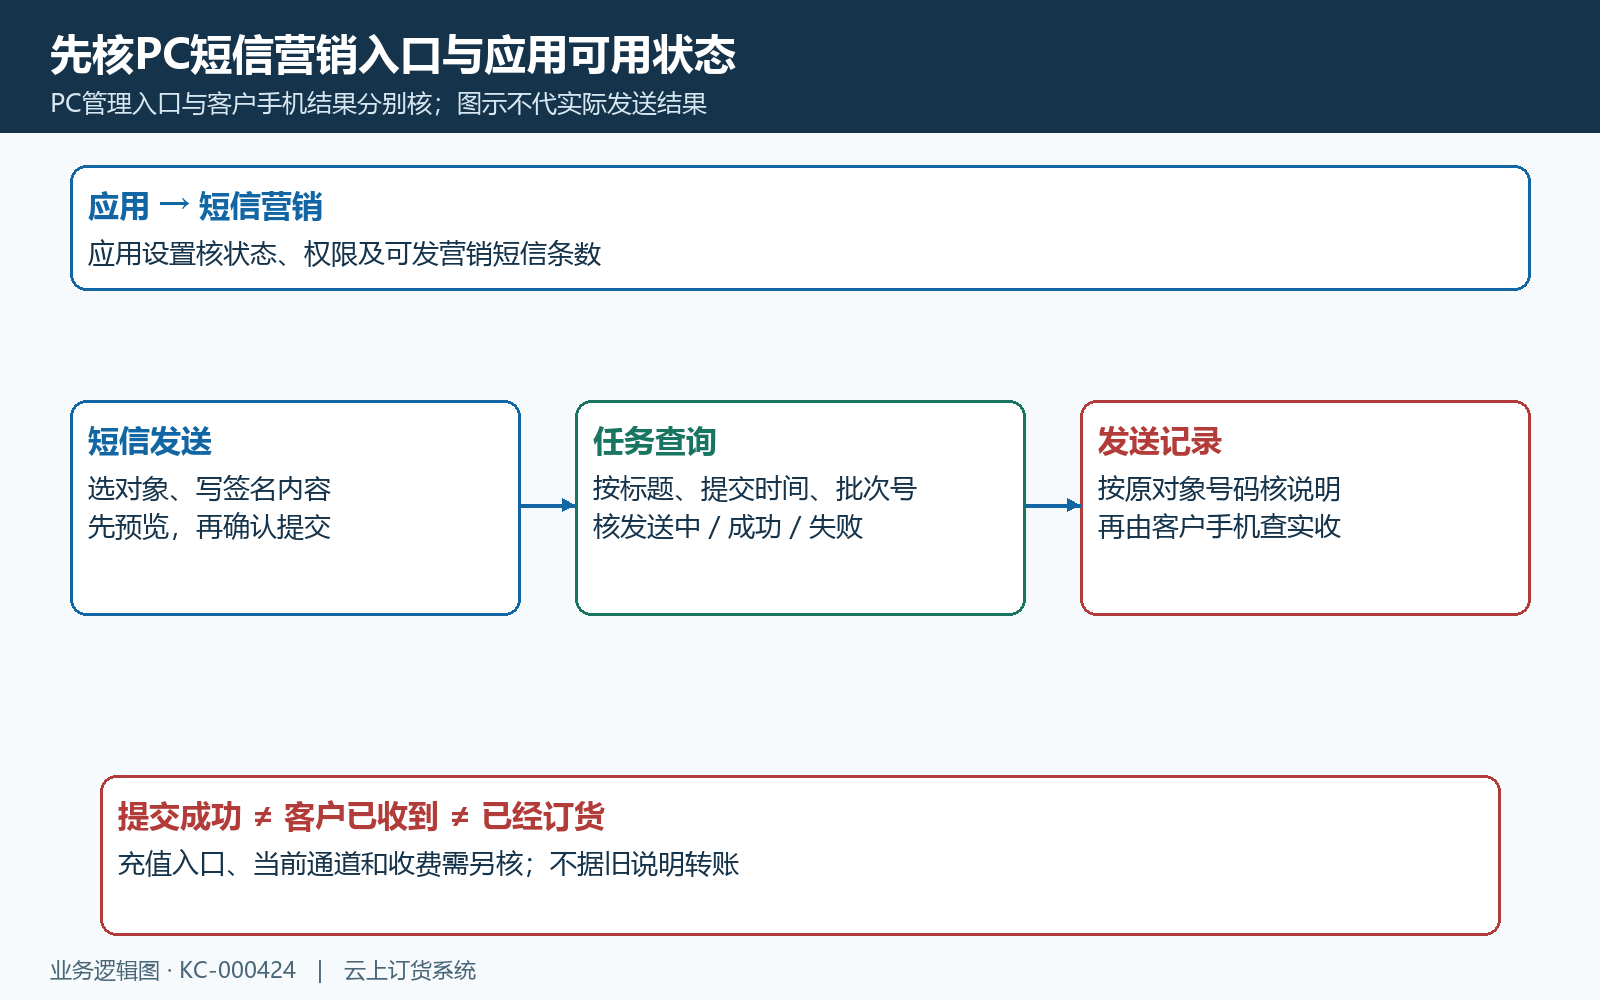1600x1000 pixels.
Task: Click the footer text 业务逻辑图 · KC-000424
Action: click(173, 971)
